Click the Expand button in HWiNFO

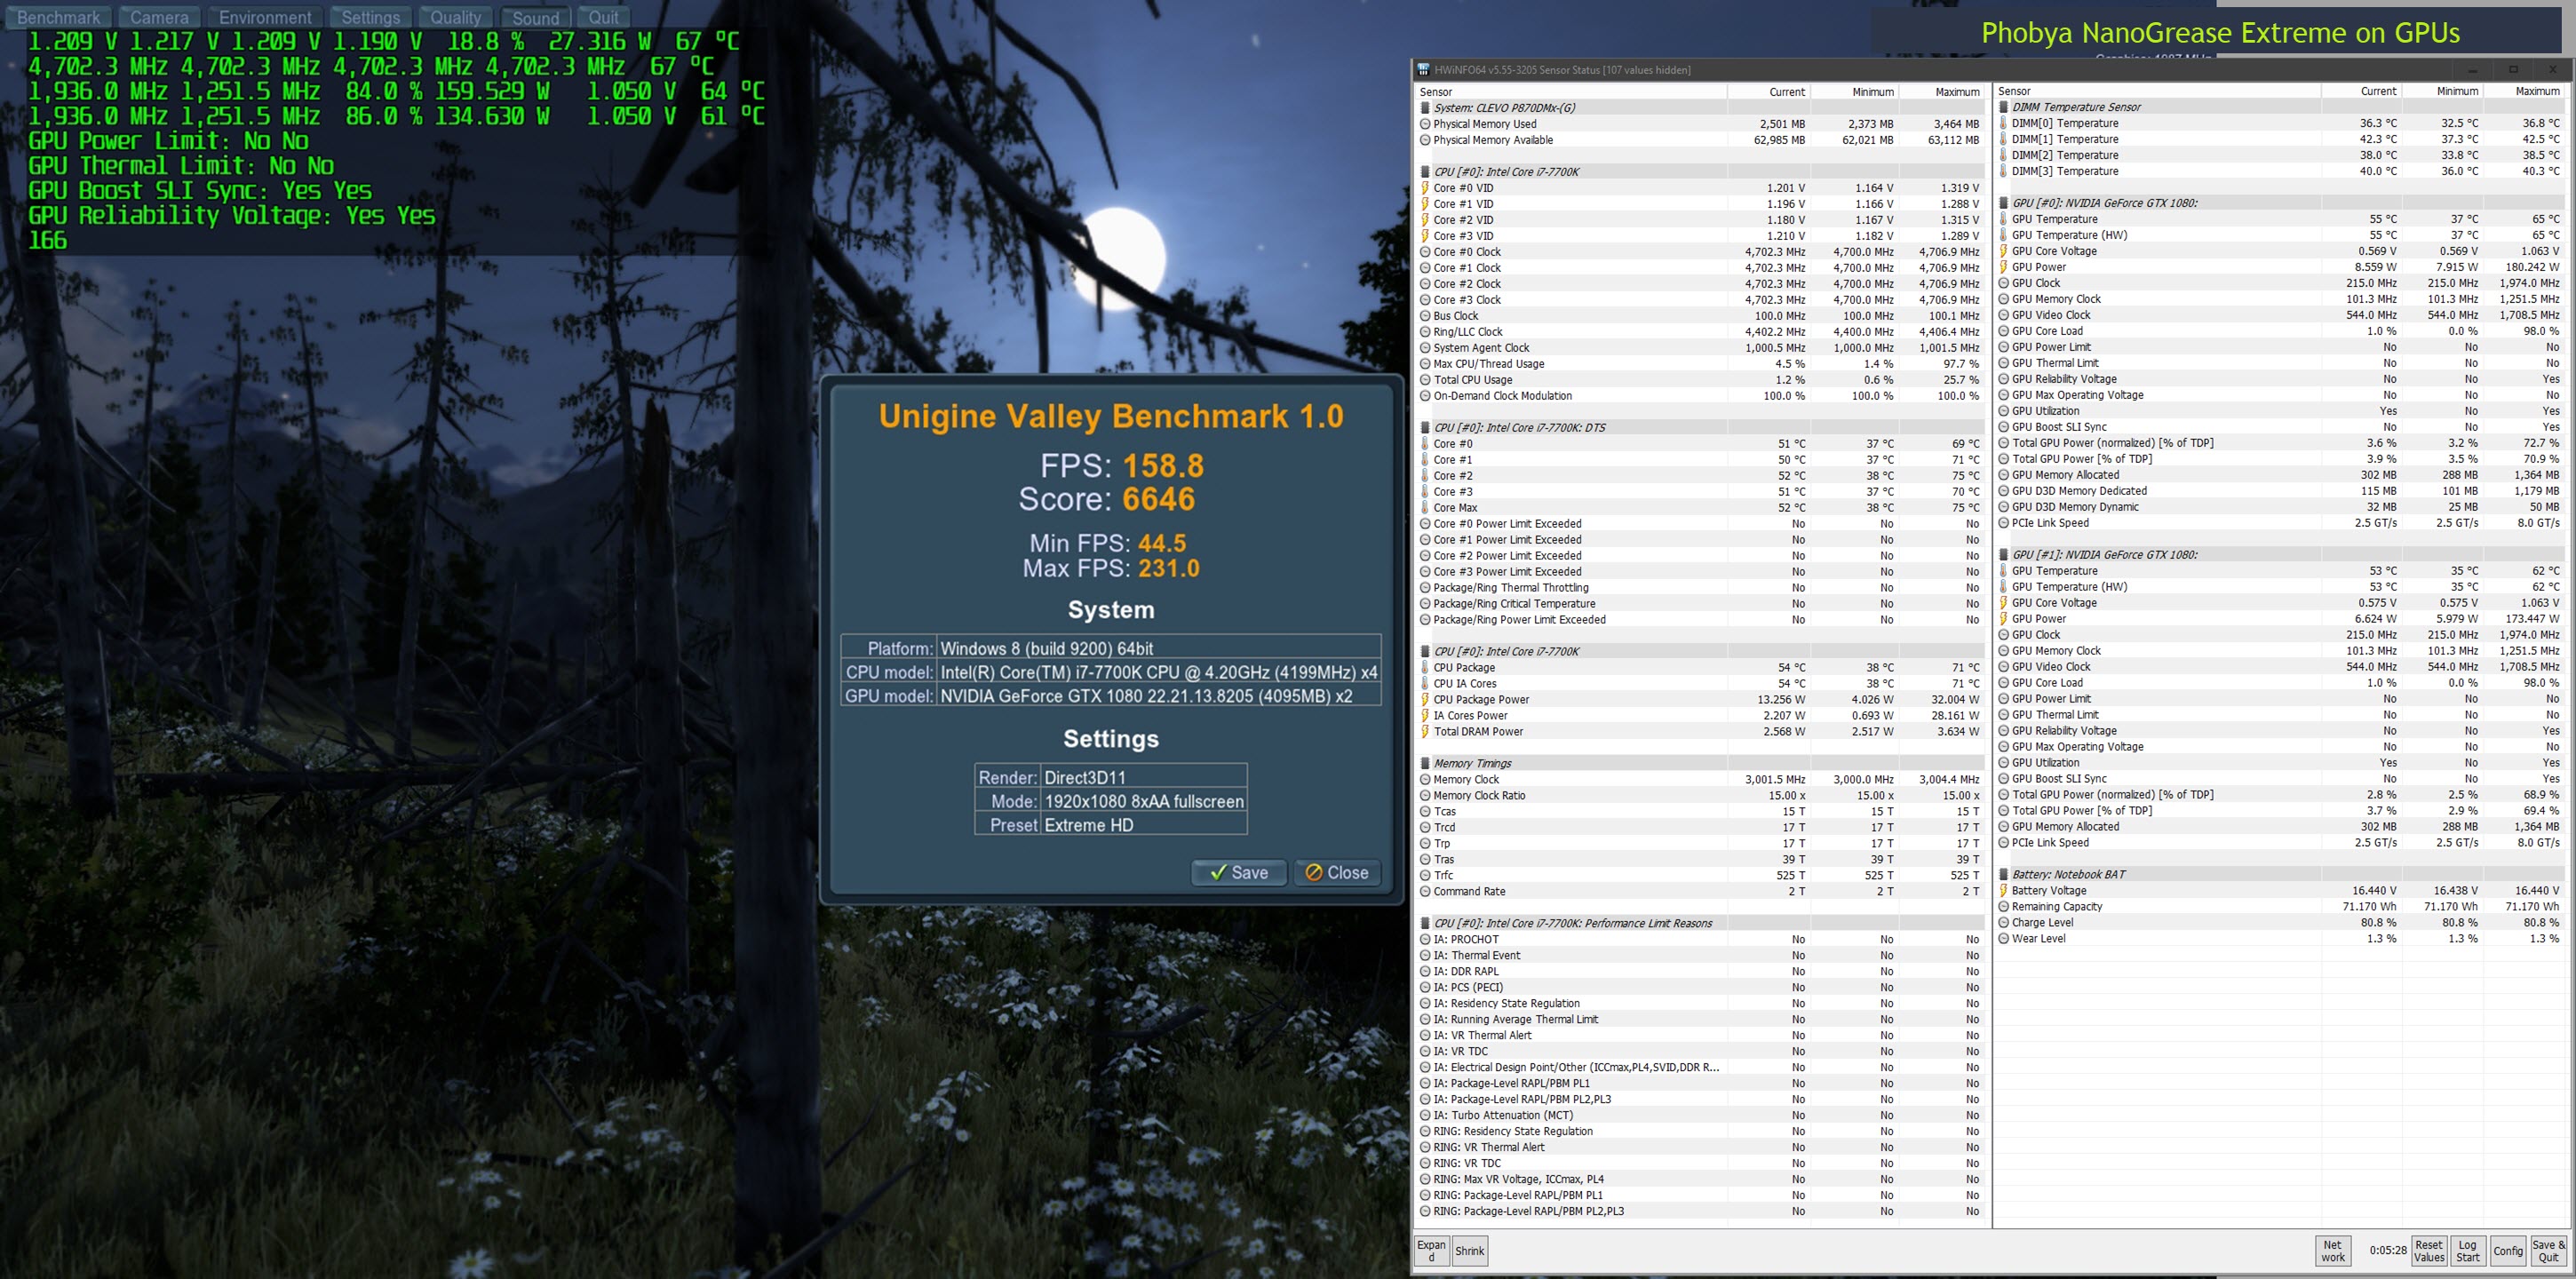pyautogui.click(x=1431, y=1251)
